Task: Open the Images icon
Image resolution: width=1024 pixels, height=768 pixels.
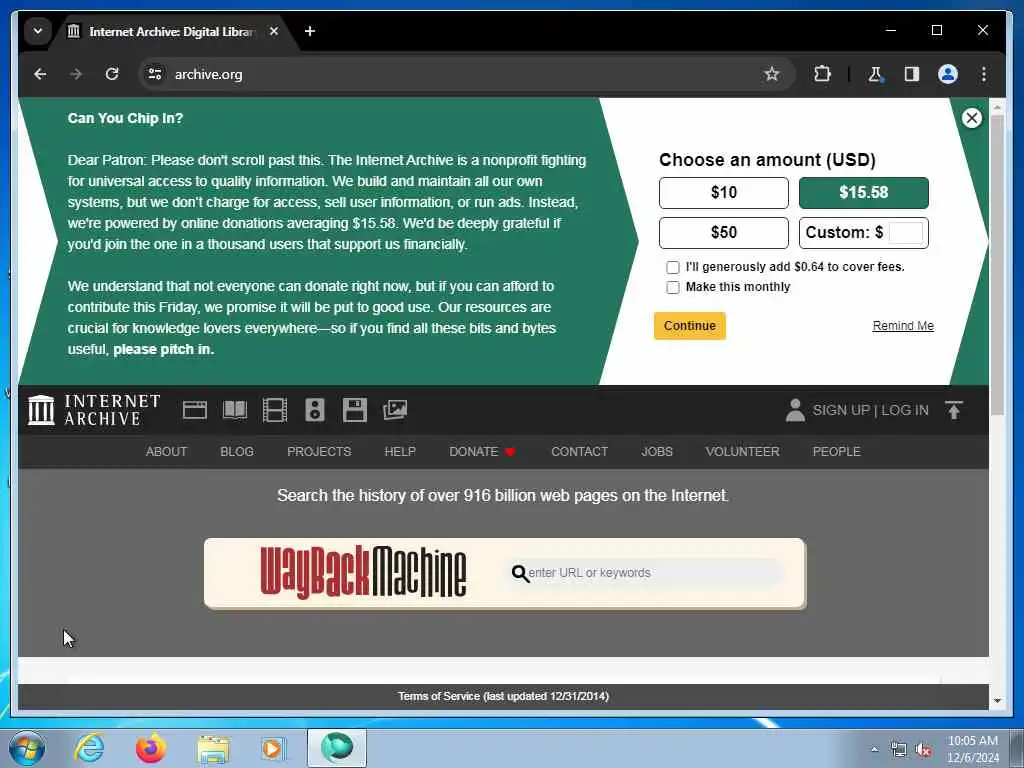Action: pos(395,410)
